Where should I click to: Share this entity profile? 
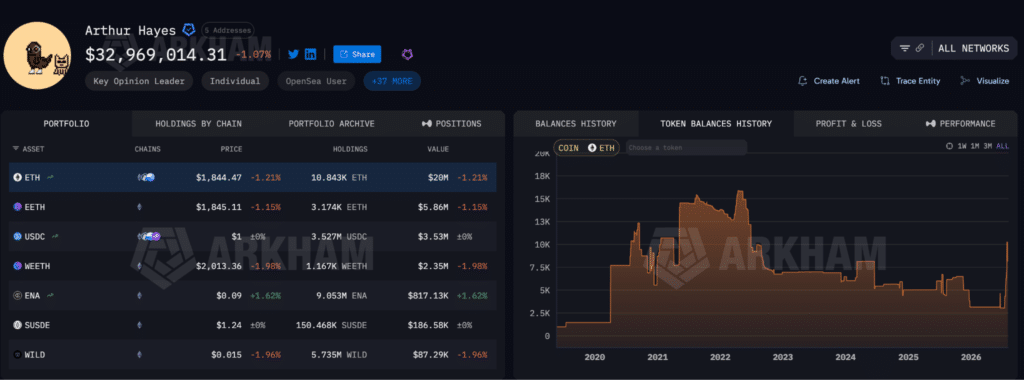point(357,54)
